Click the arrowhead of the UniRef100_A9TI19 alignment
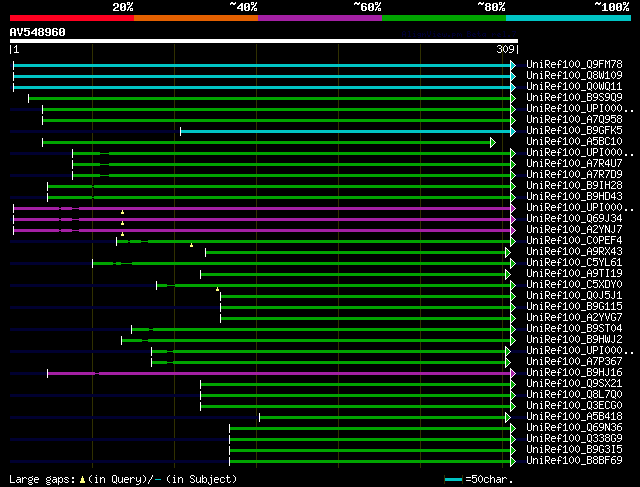This screenshot has width=640, height=487. 508,274
